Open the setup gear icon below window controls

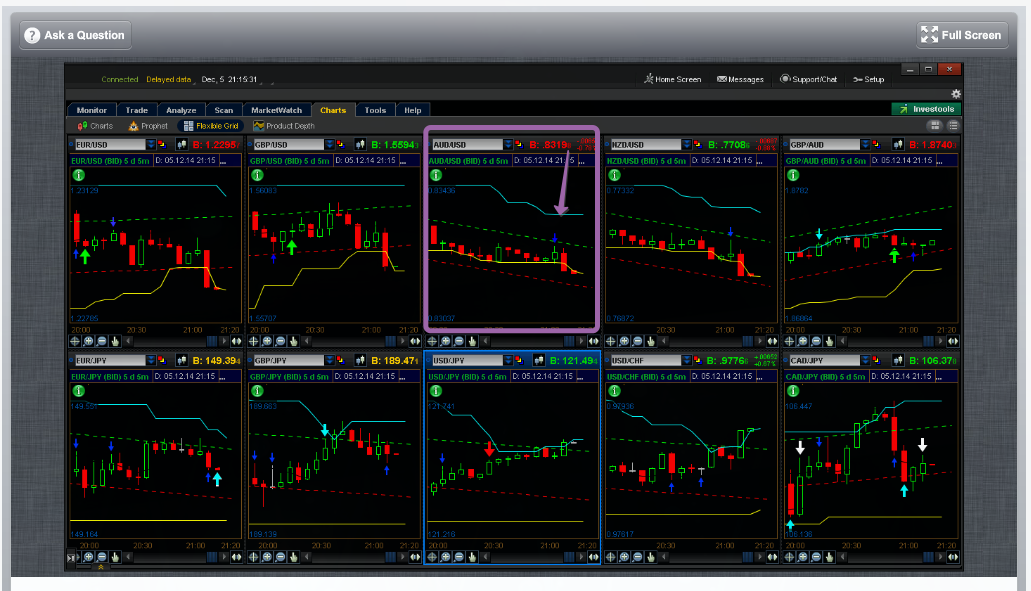(955, 94)
